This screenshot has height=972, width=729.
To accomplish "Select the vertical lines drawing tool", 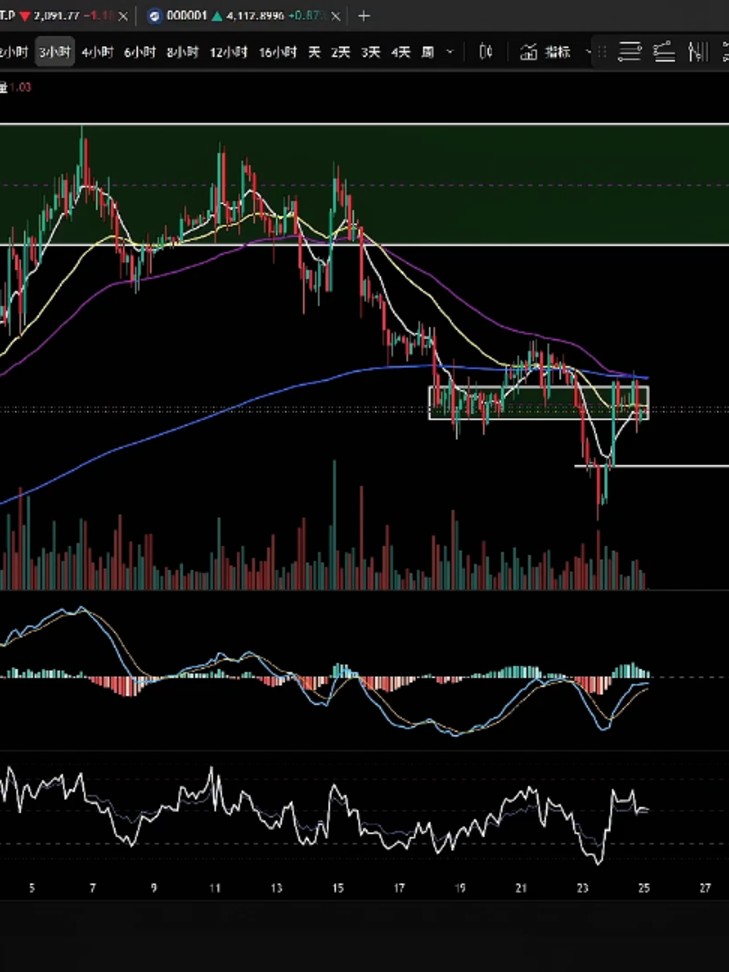I will [699, 53].
